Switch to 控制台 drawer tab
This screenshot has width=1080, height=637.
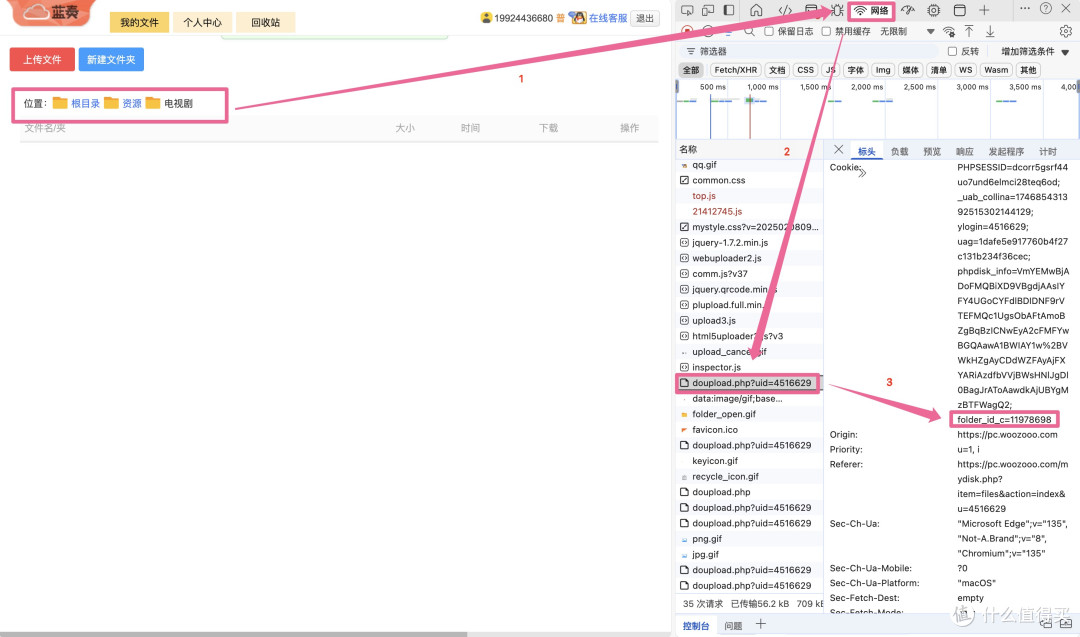click(x=696, y=625)
